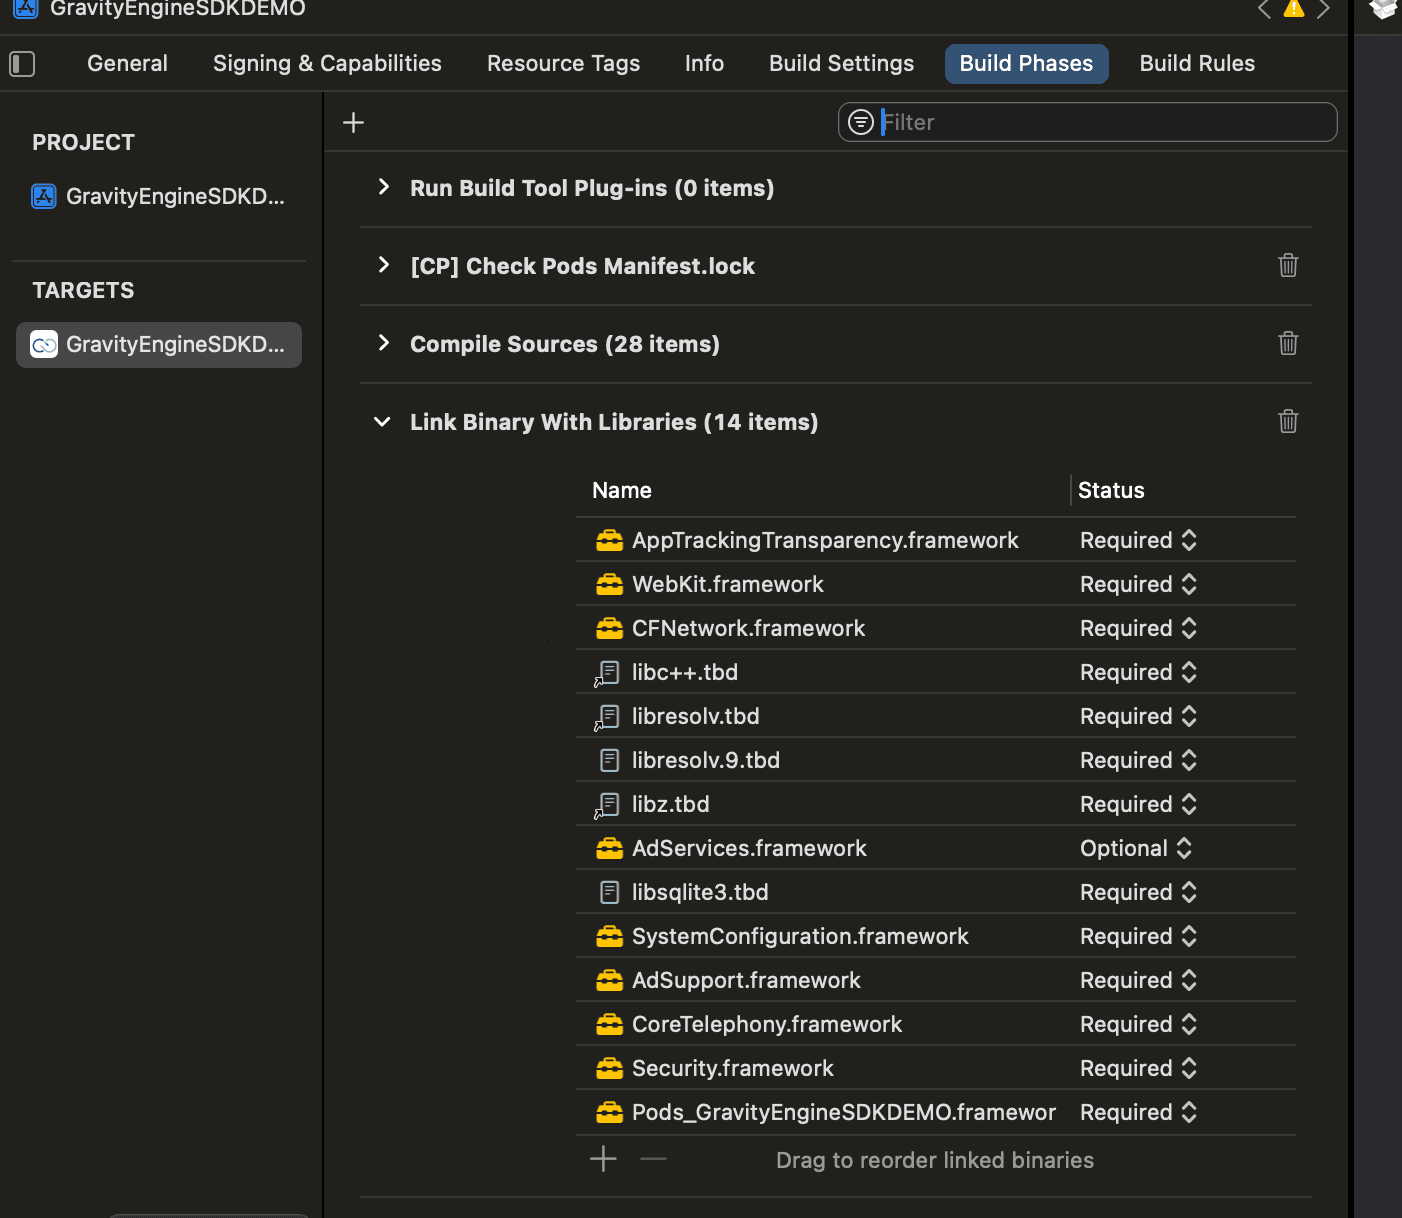Remove linked library minus button
The width and height of the screenshot is (1402, 1218).
tap(653, 1159)
